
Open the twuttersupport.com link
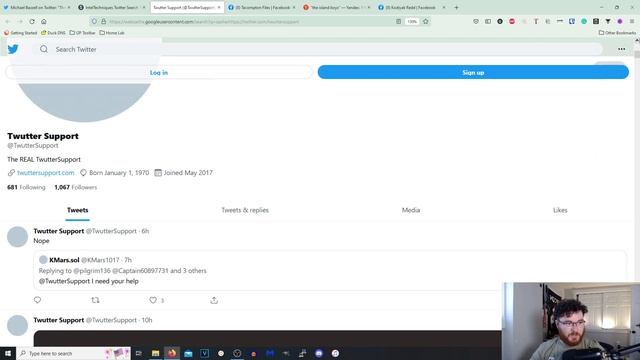point(46,173)
